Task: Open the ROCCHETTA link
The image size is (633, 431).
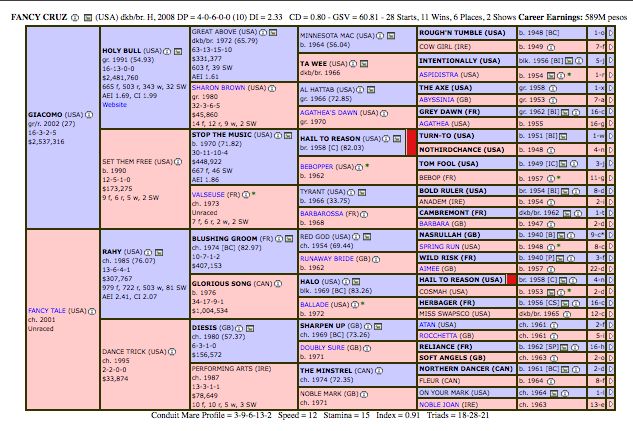Action: [438, 336]
